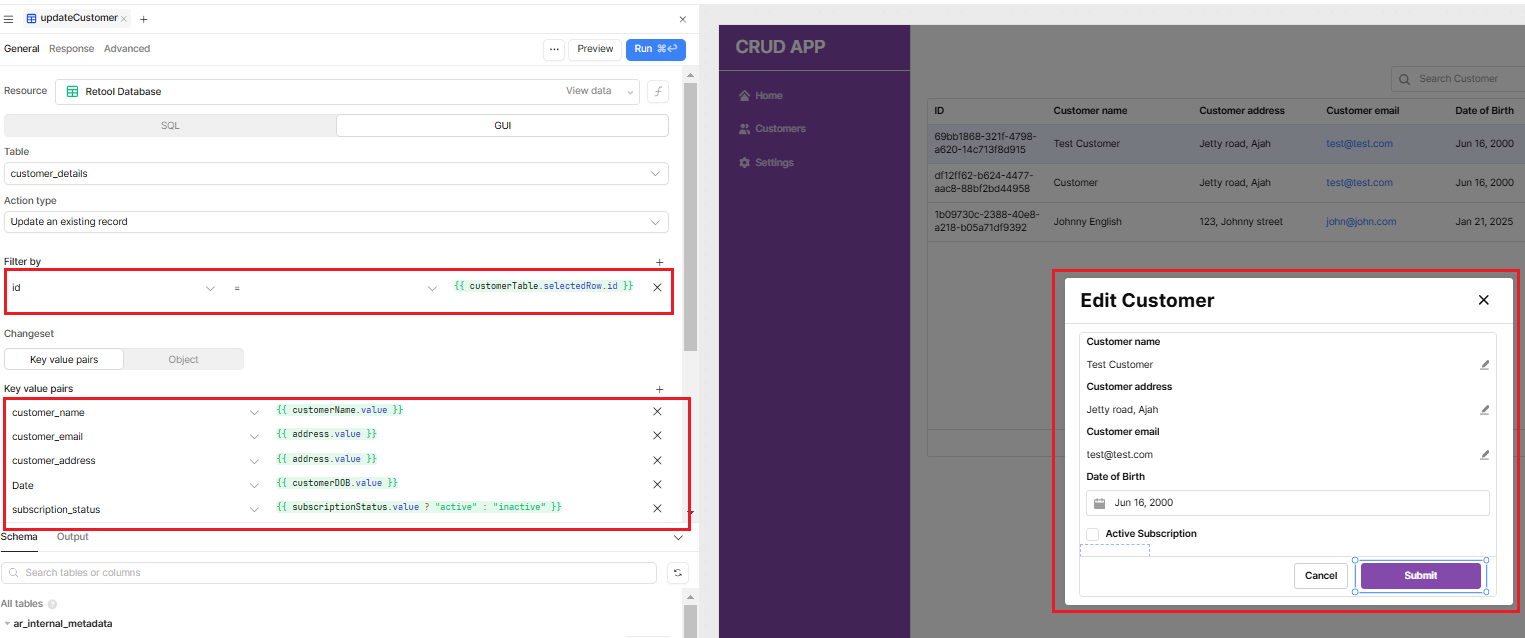Tick the Active Subscription checkbox
Viewport: 1525px width, 638px height.
pyautogui.click(x=1093, y=534)
